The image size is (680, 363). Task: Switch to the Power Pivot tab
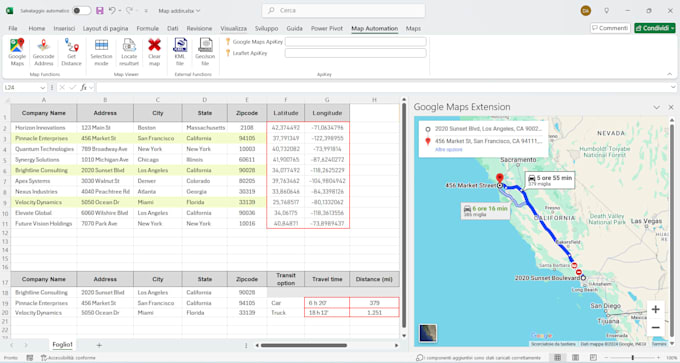pos(327,28)
